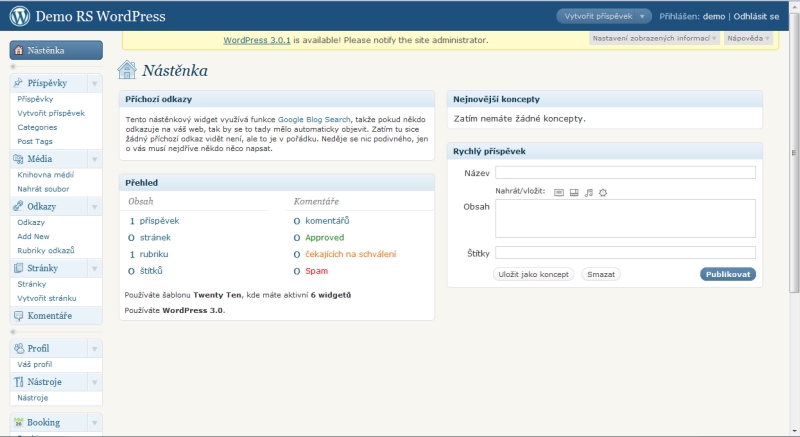The height and width of the screenshot is (437, 800).
Task: Click the Komentáře speech bubble icon
Action: click(x=18, y=316)
